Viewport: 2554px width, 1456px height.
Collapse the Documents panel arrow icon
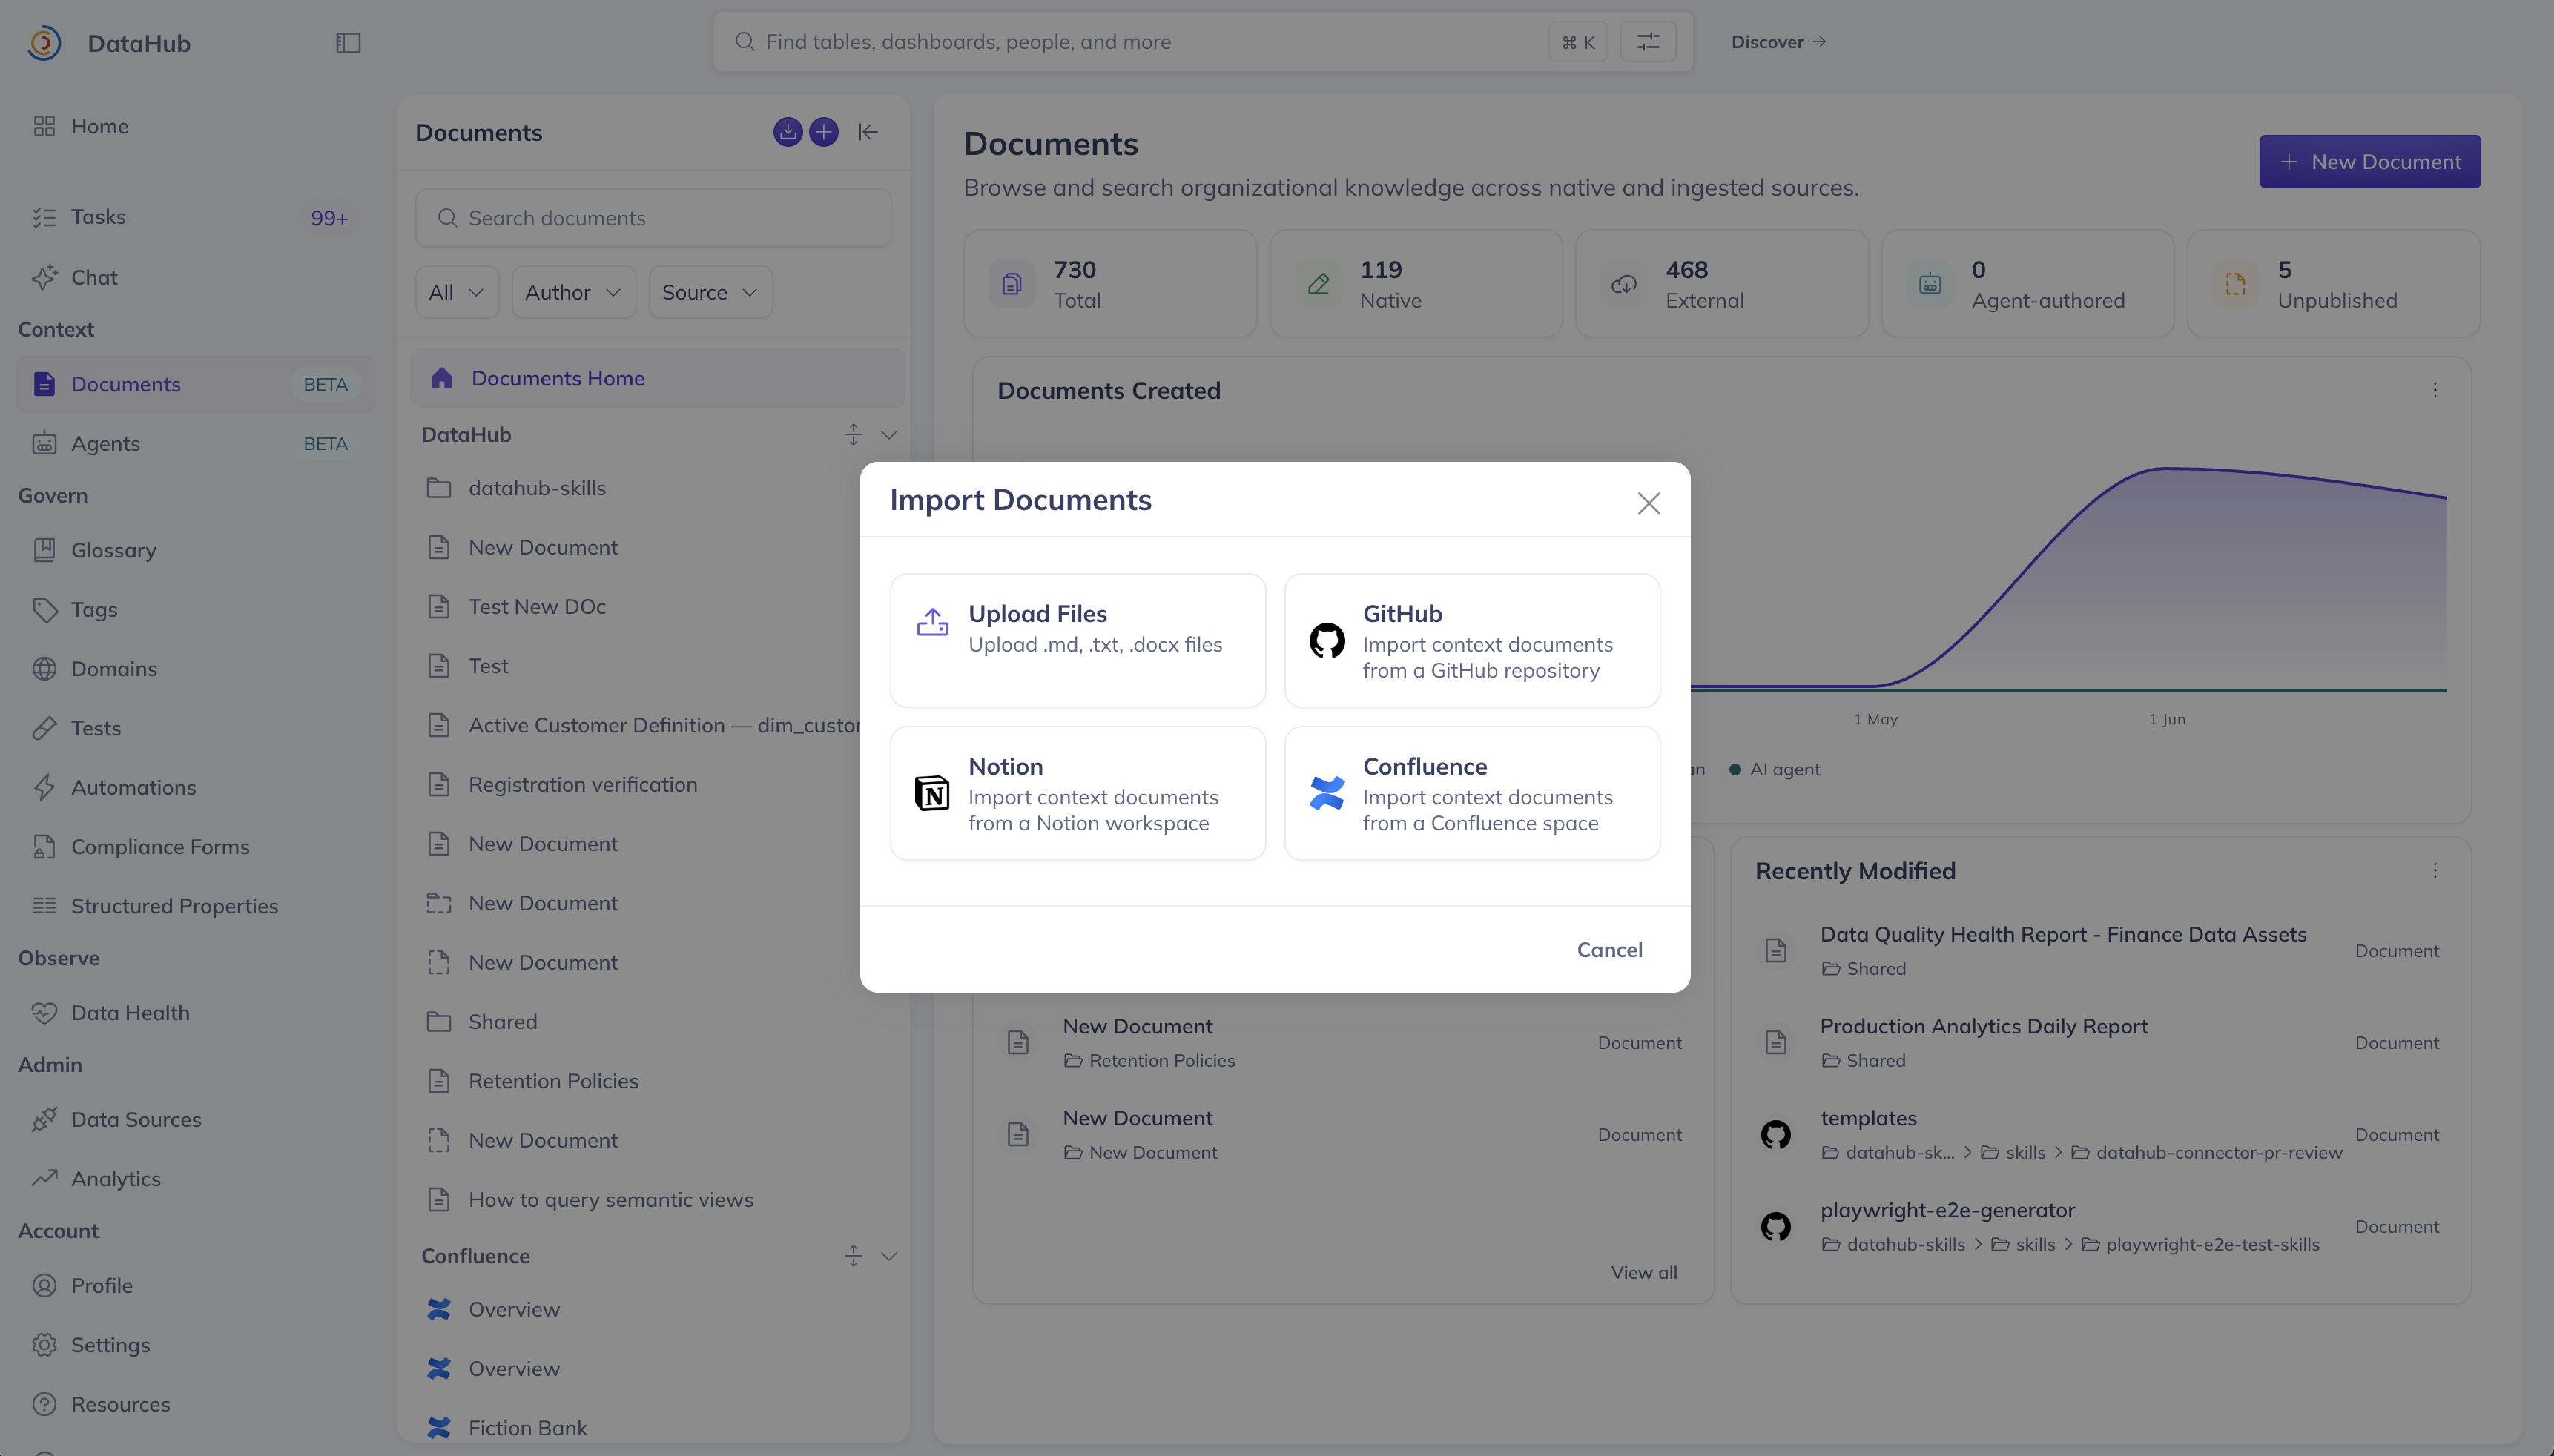coord(868,132)
